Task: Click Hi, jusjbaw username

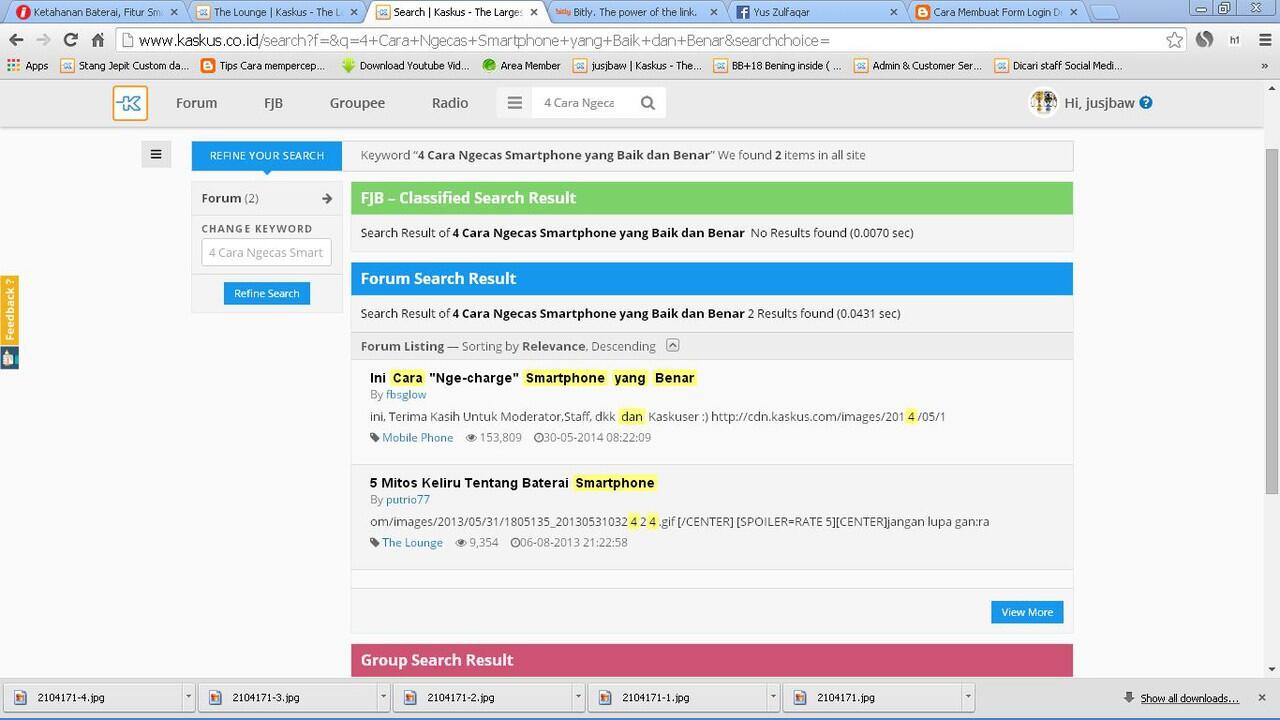Action: click(1099, 103)
